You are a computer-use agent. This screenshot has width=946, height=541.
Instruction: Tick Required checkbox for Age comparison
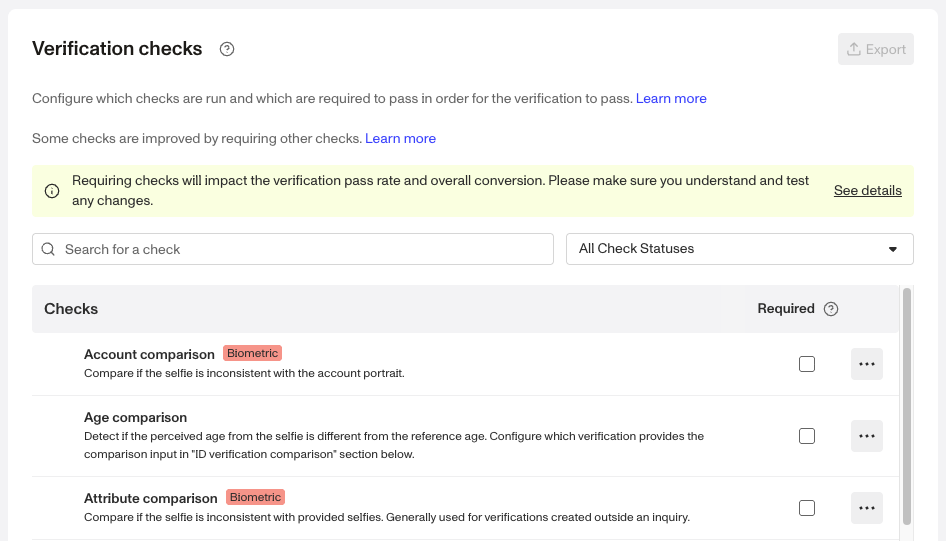pyautogui.click(x=807, y=436)
